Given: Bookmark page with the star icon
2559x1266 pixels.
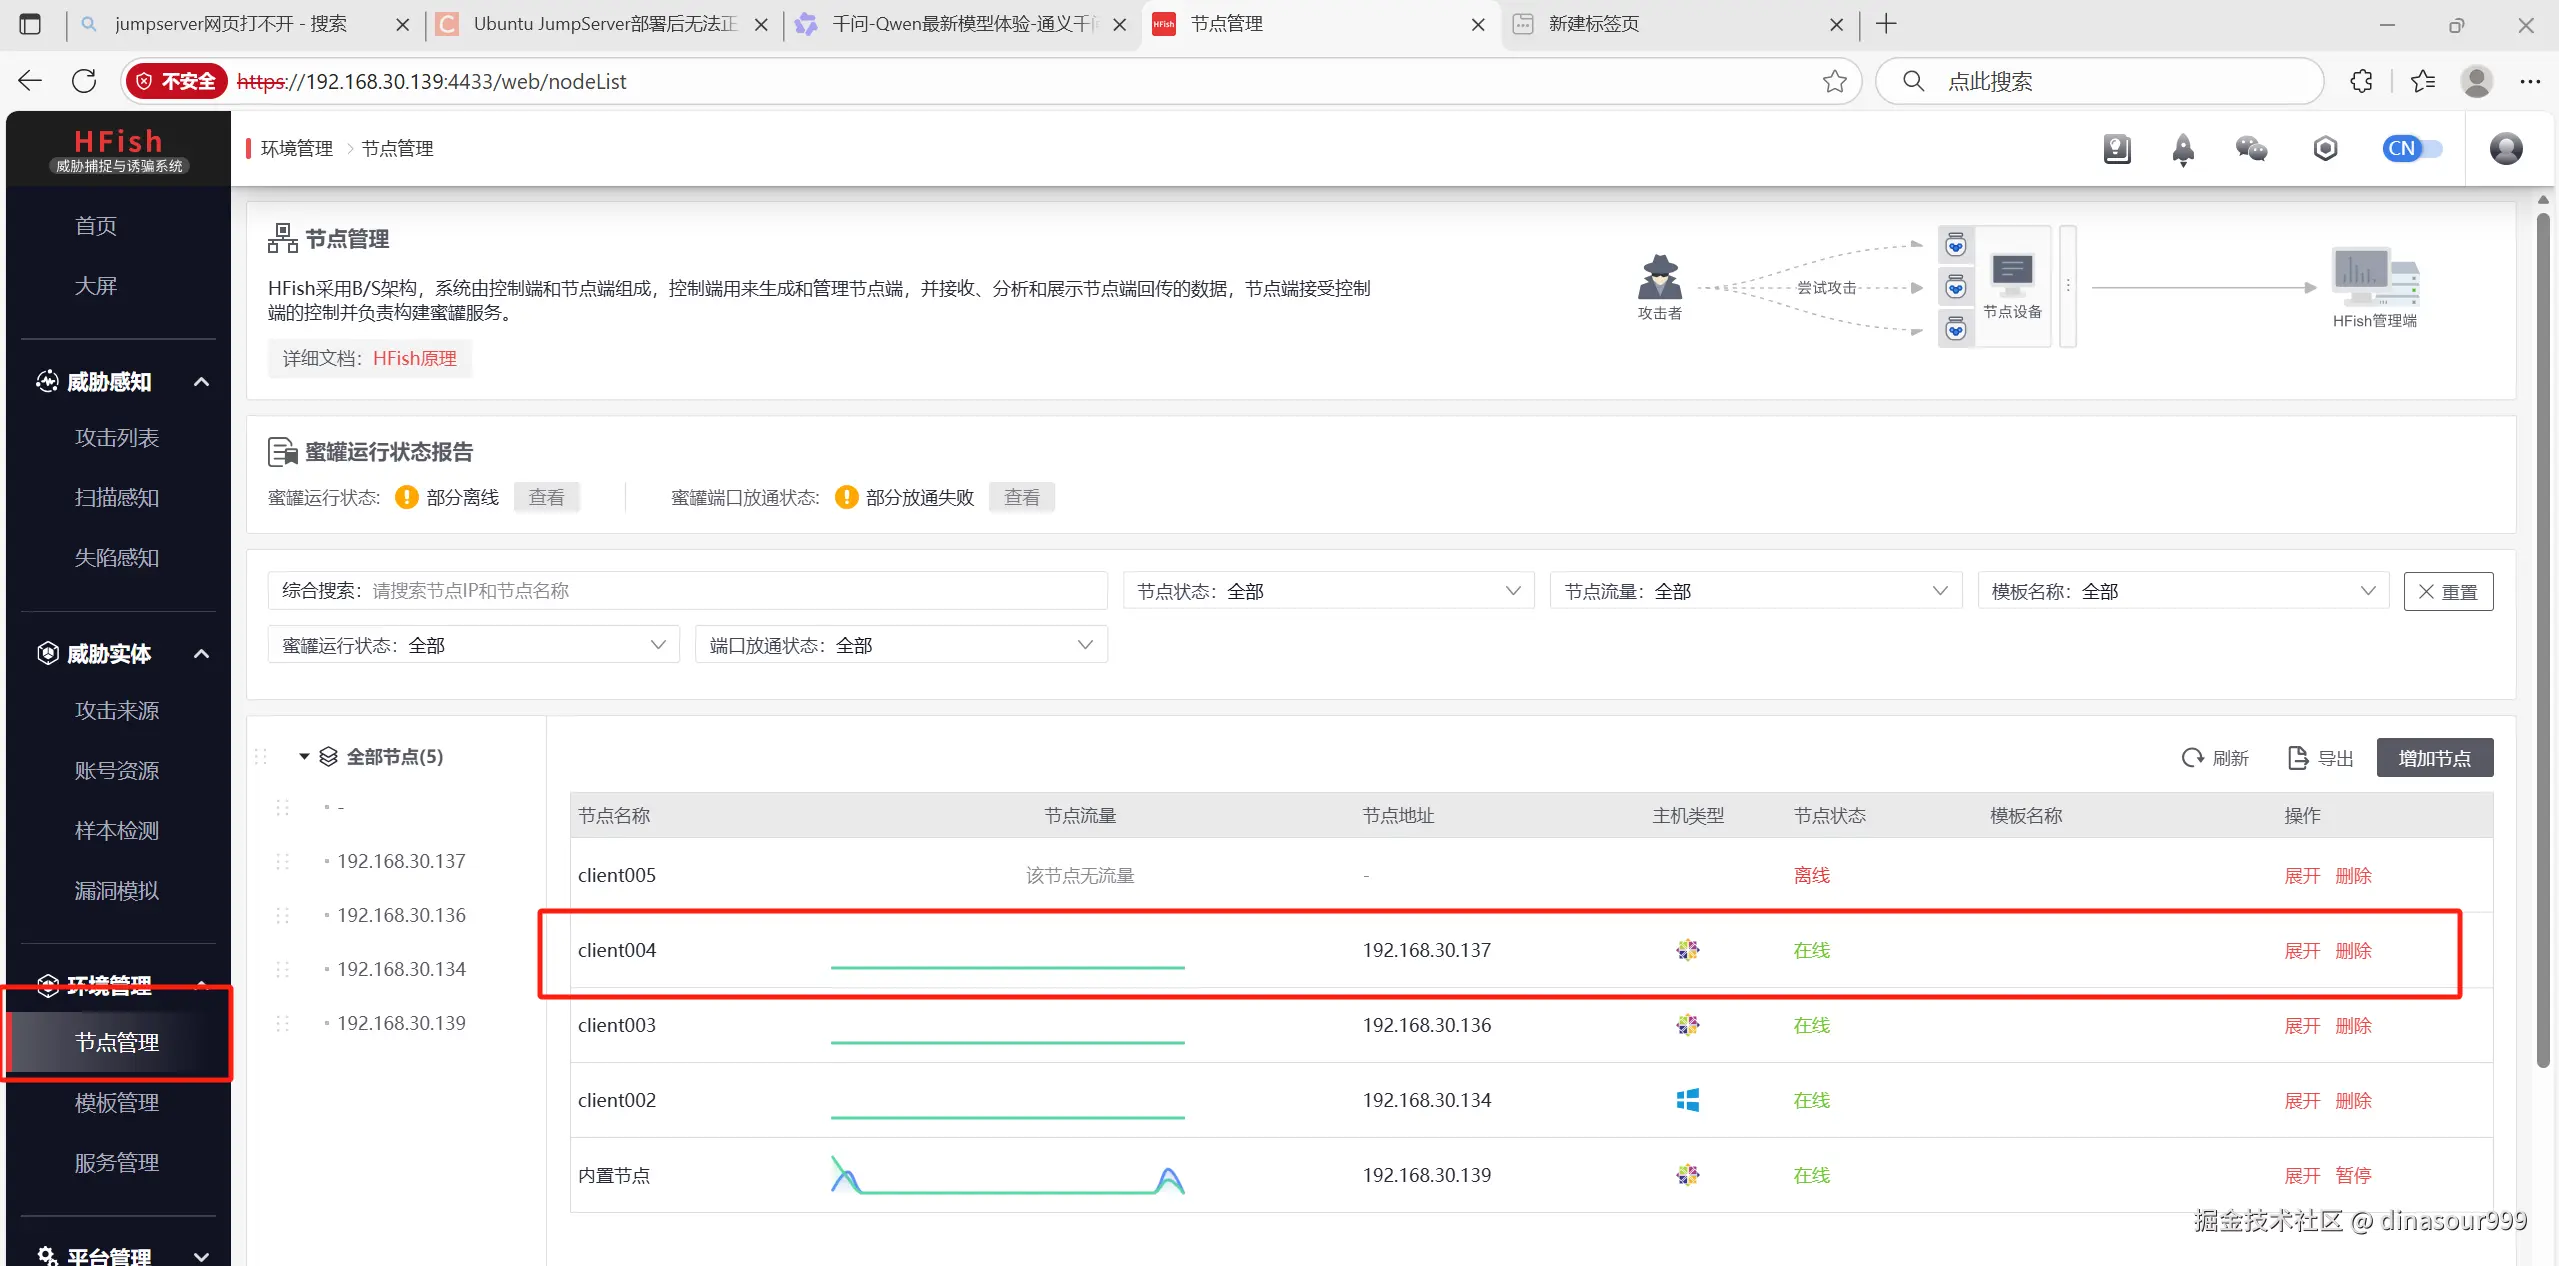Looking at the screenshot, I should coord(1834,81).
